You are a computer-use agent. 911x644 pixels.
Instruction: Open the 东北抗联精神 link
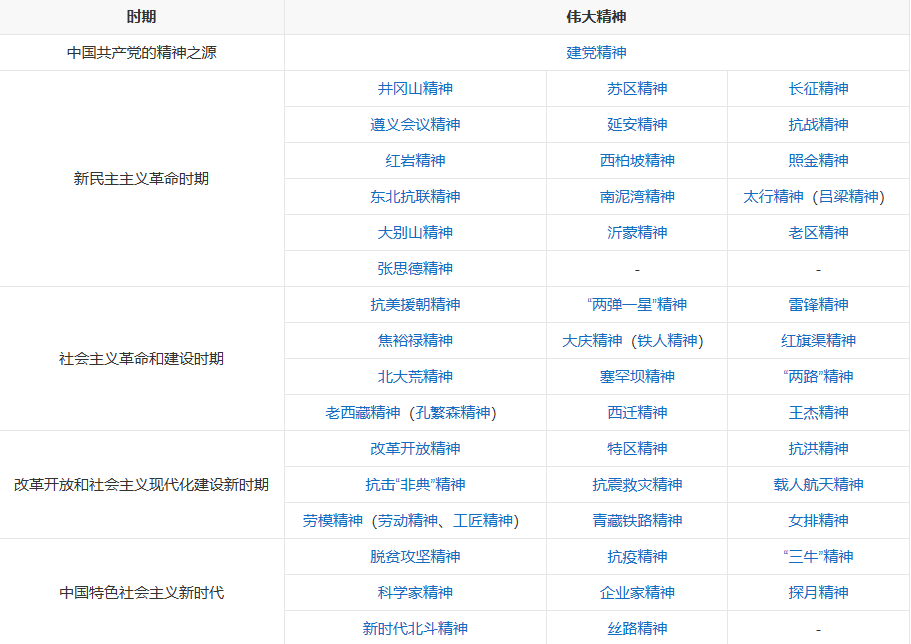415,197
